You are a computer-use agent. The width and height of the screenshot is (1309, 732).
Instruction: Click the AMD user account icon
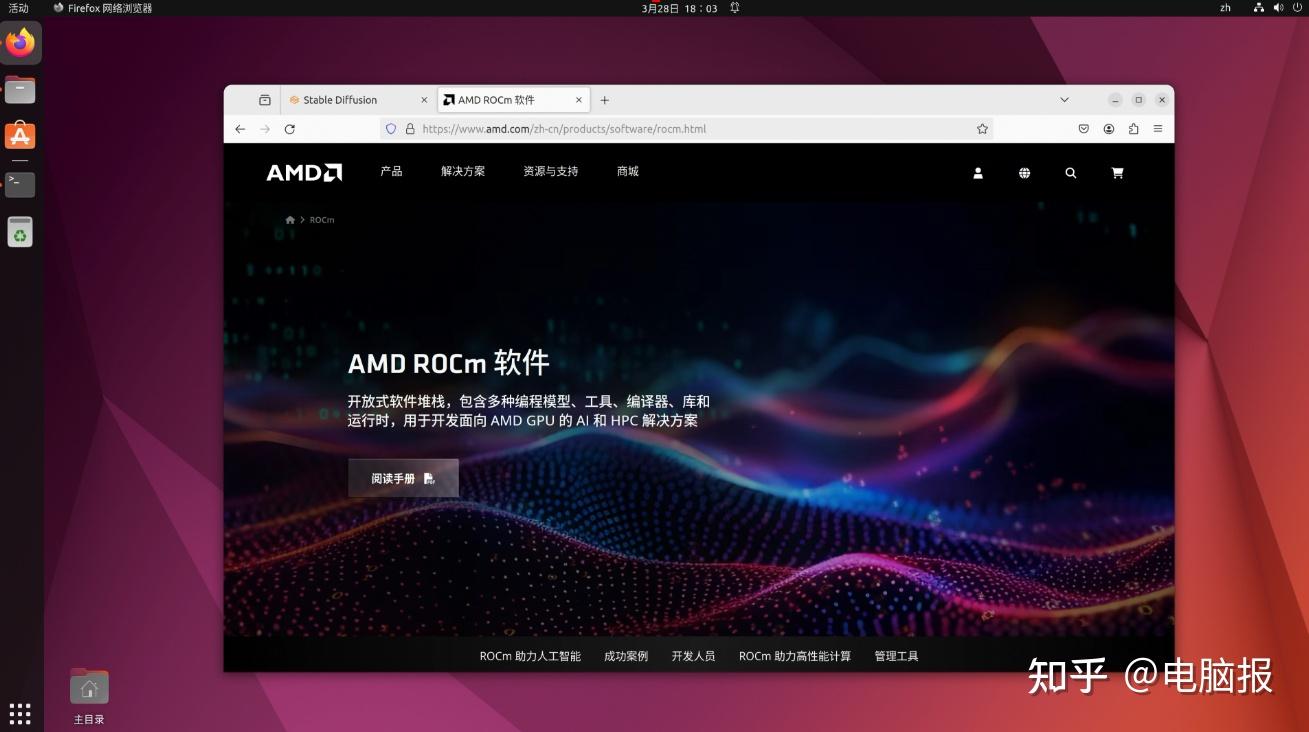click(977, 173)
